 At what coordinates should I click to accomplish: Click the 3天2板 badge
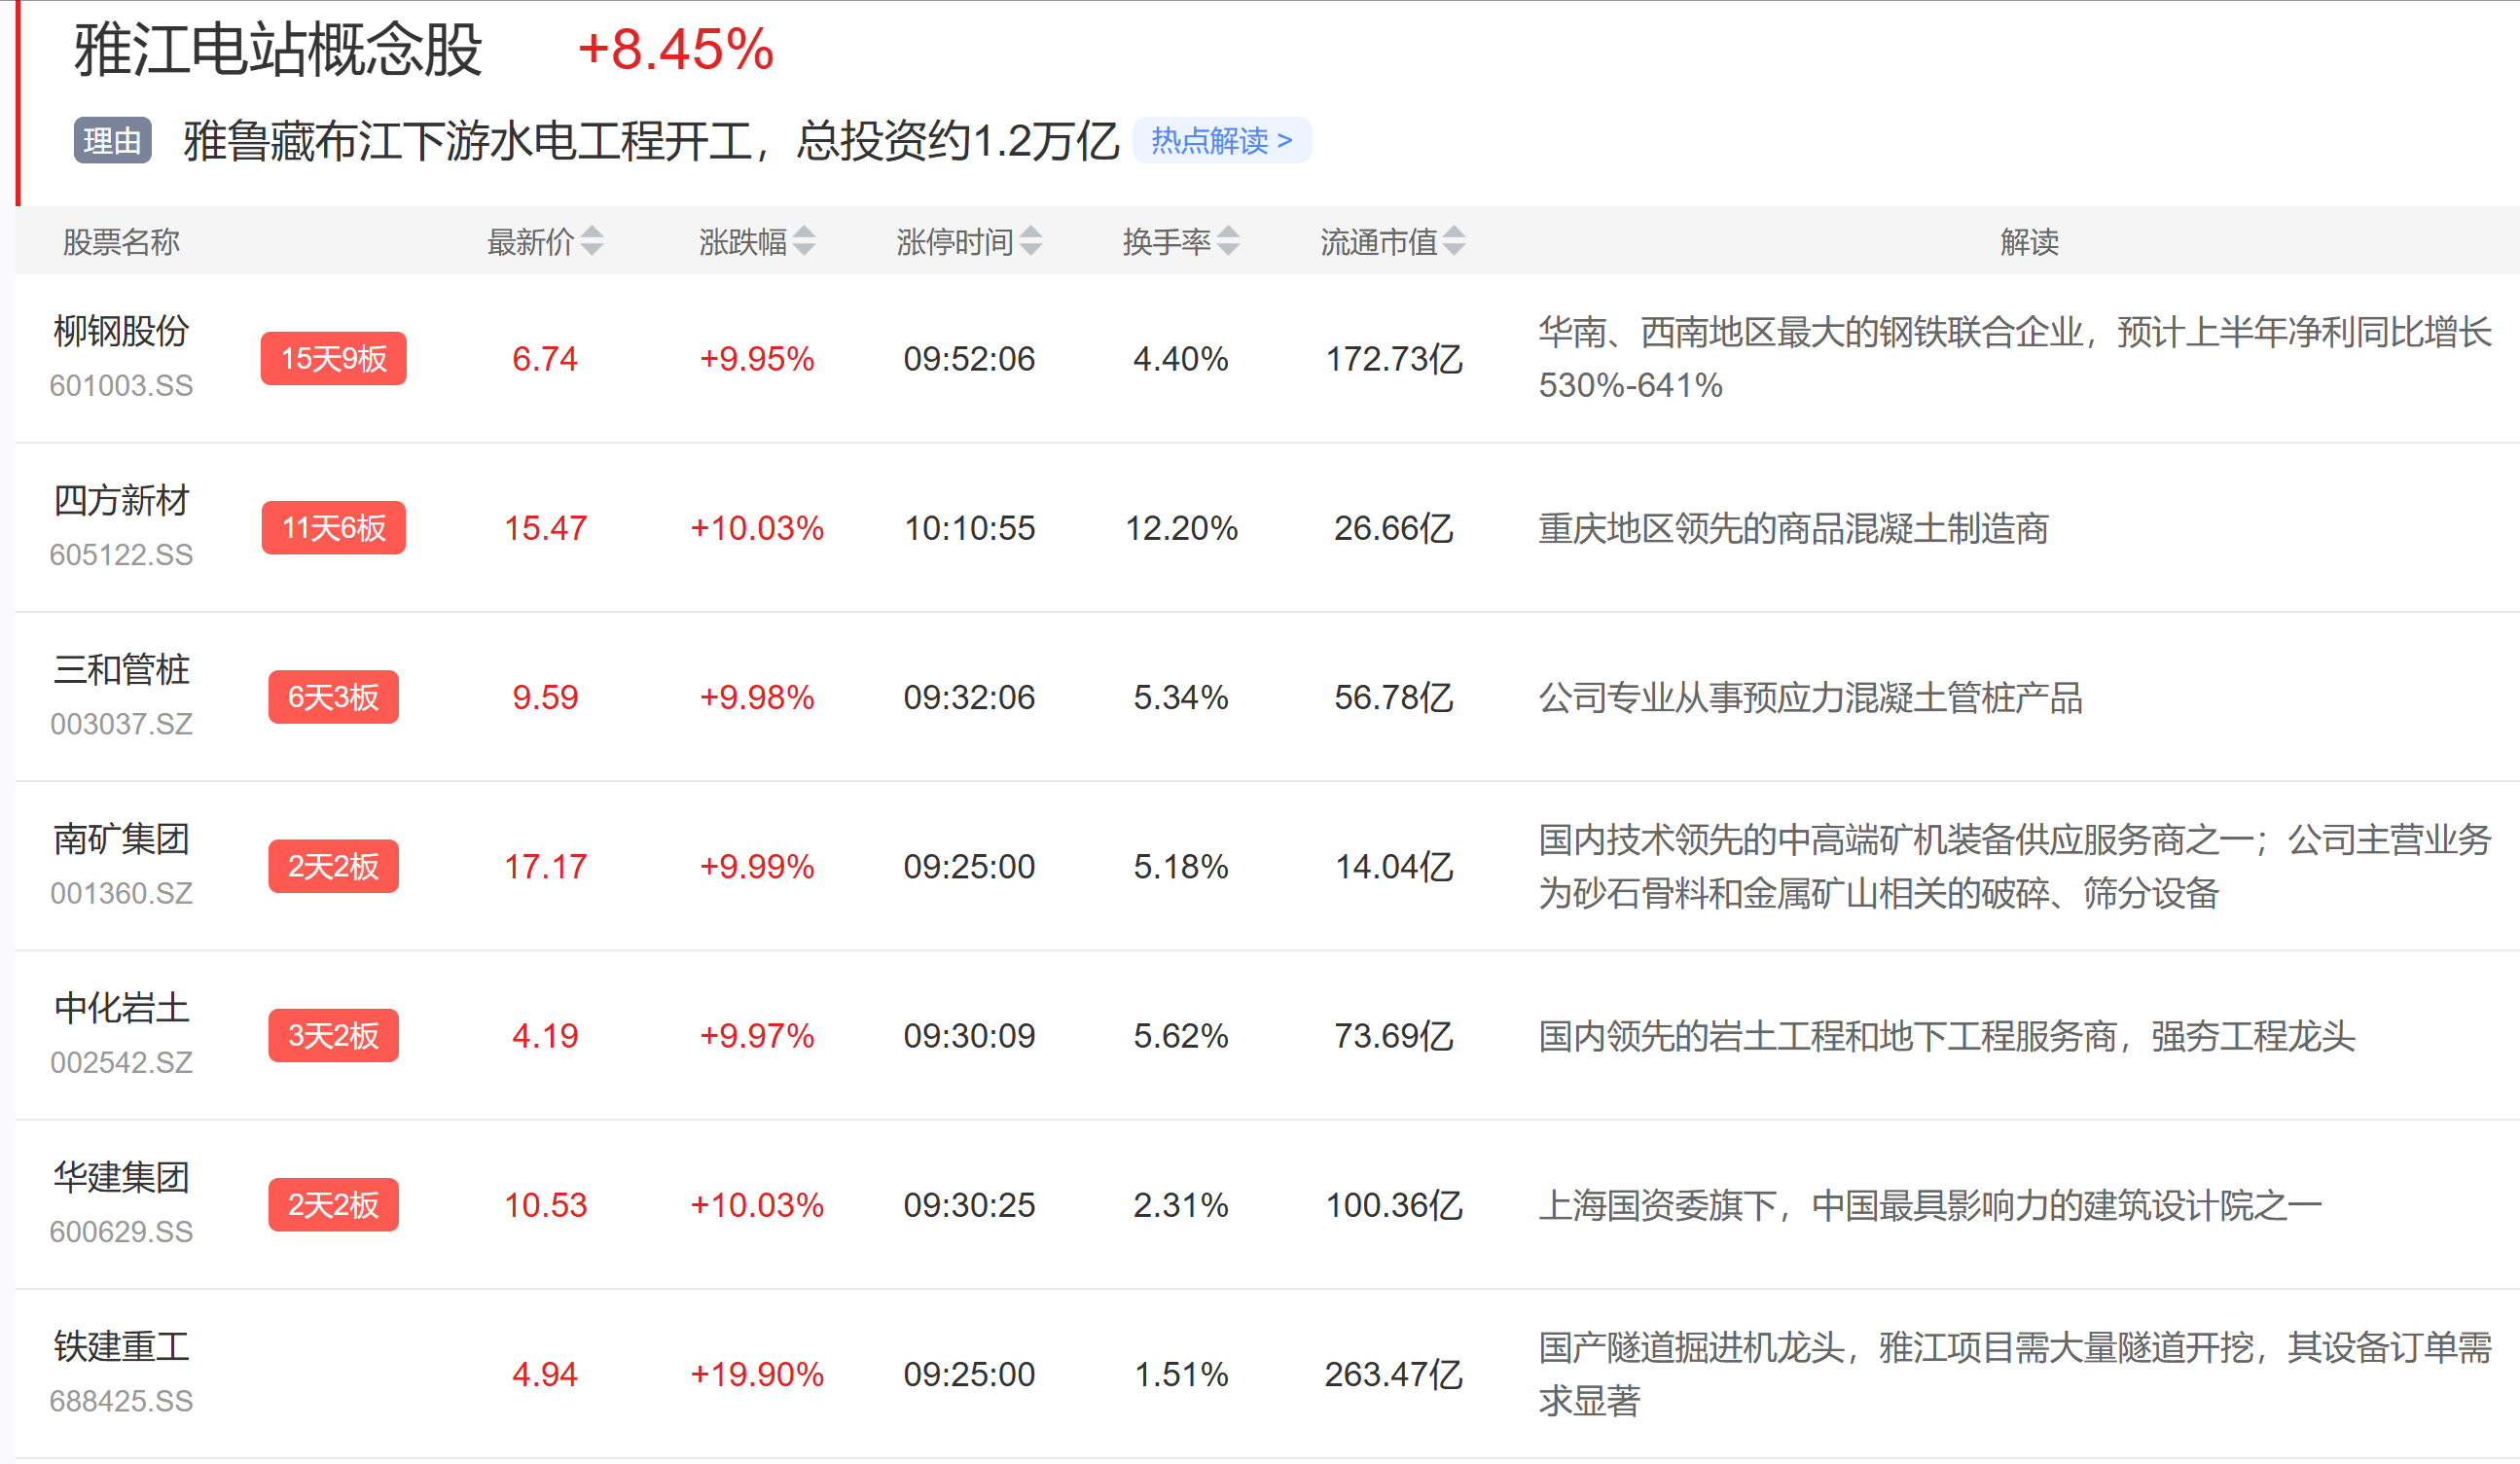[x=333, y=1035]
